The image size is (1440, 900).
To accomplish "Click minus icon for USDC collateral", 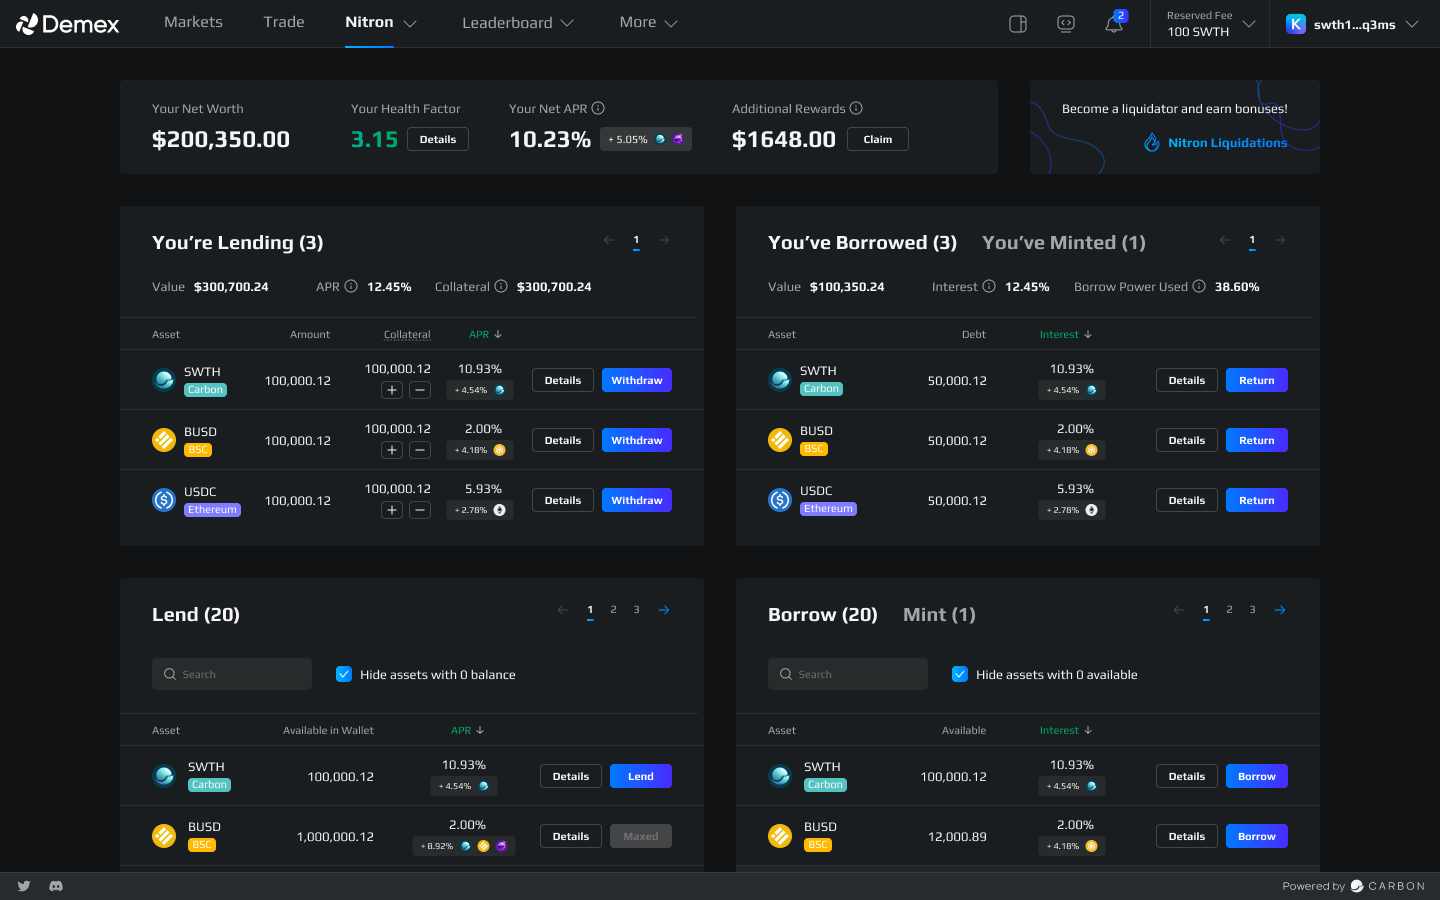I will pyautogui.click(x=421, y=510).
